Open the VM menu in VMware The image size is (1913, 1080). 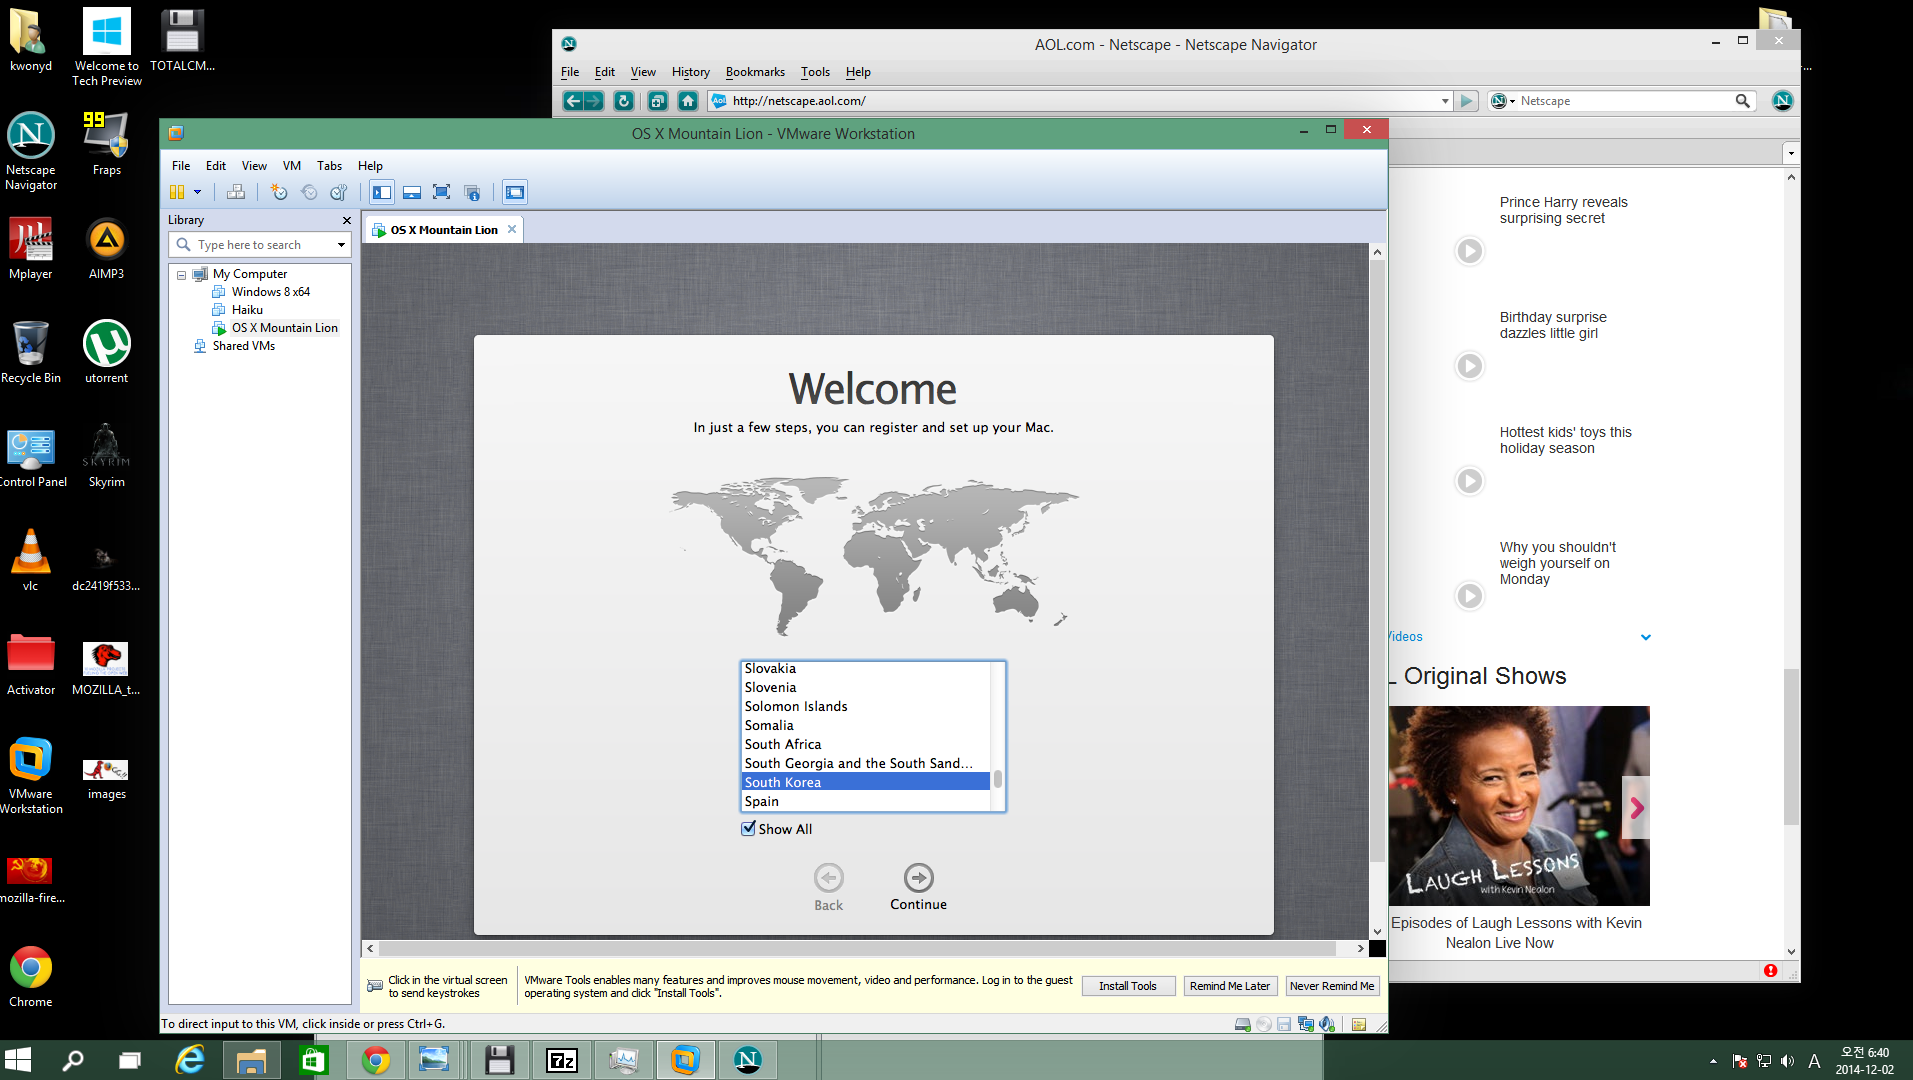[292, 166]
